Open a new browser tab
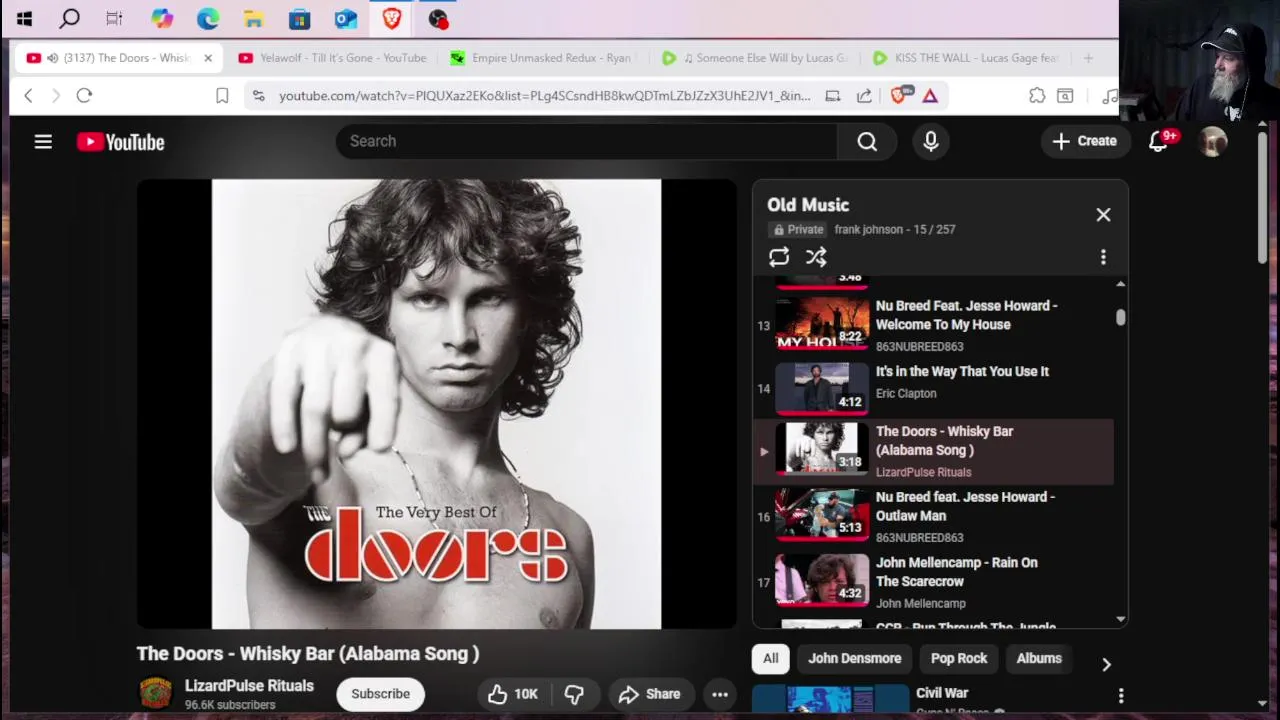This screenshot has height=720, width=1280. 1088,58
